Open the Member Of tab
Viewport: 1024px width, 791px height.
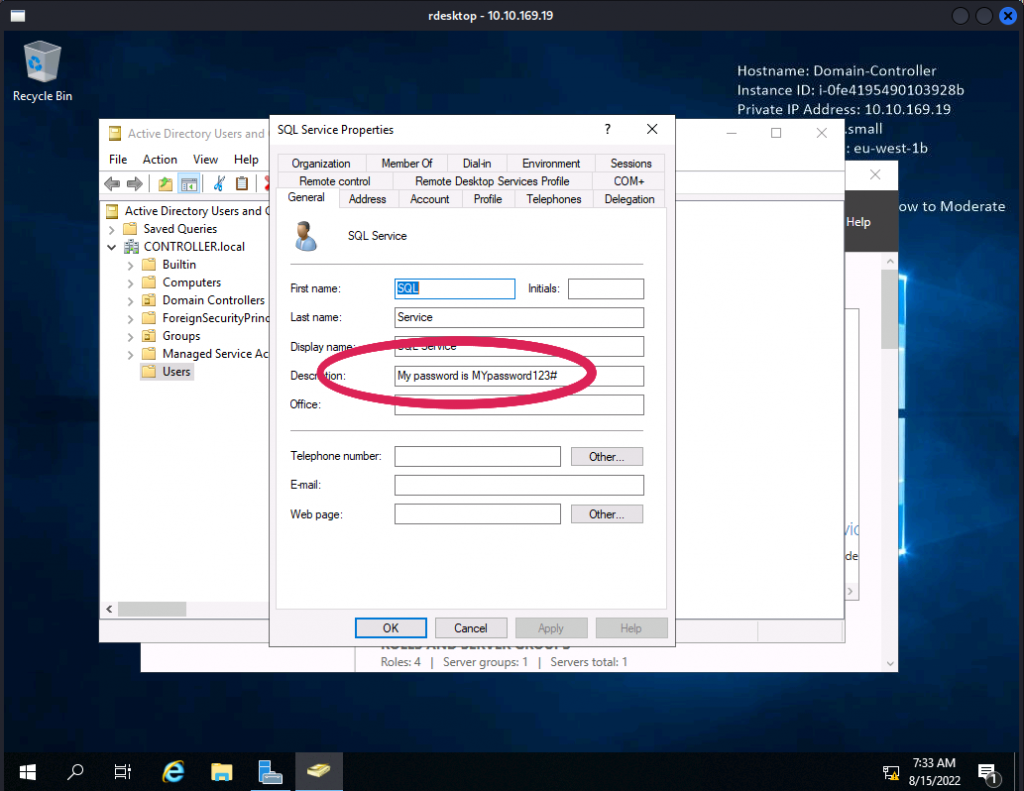[x=406, y=163]
